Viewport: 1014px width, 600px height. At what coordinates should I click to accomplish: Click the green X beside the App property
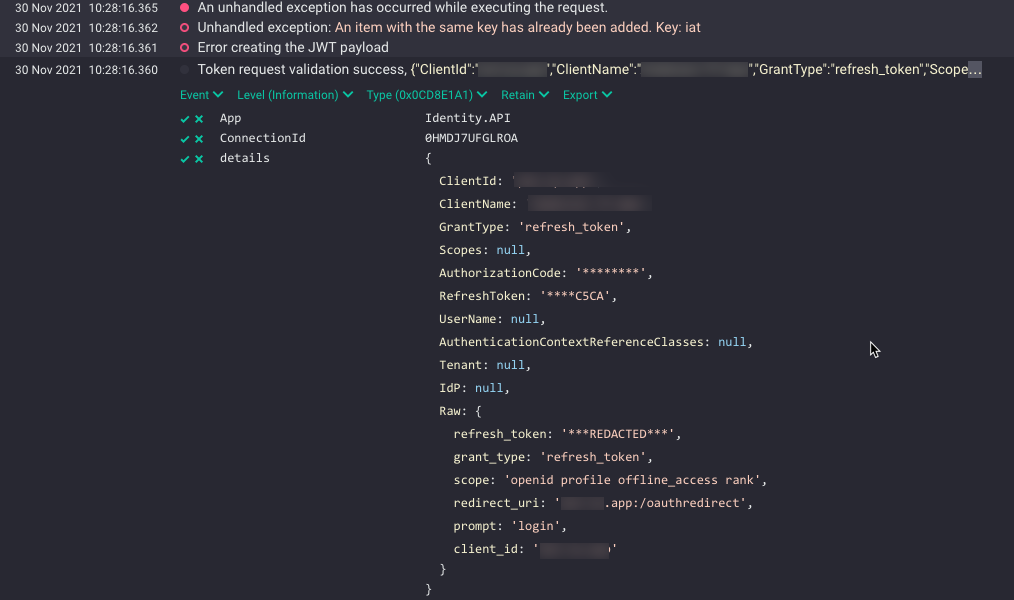click(198, 118)
